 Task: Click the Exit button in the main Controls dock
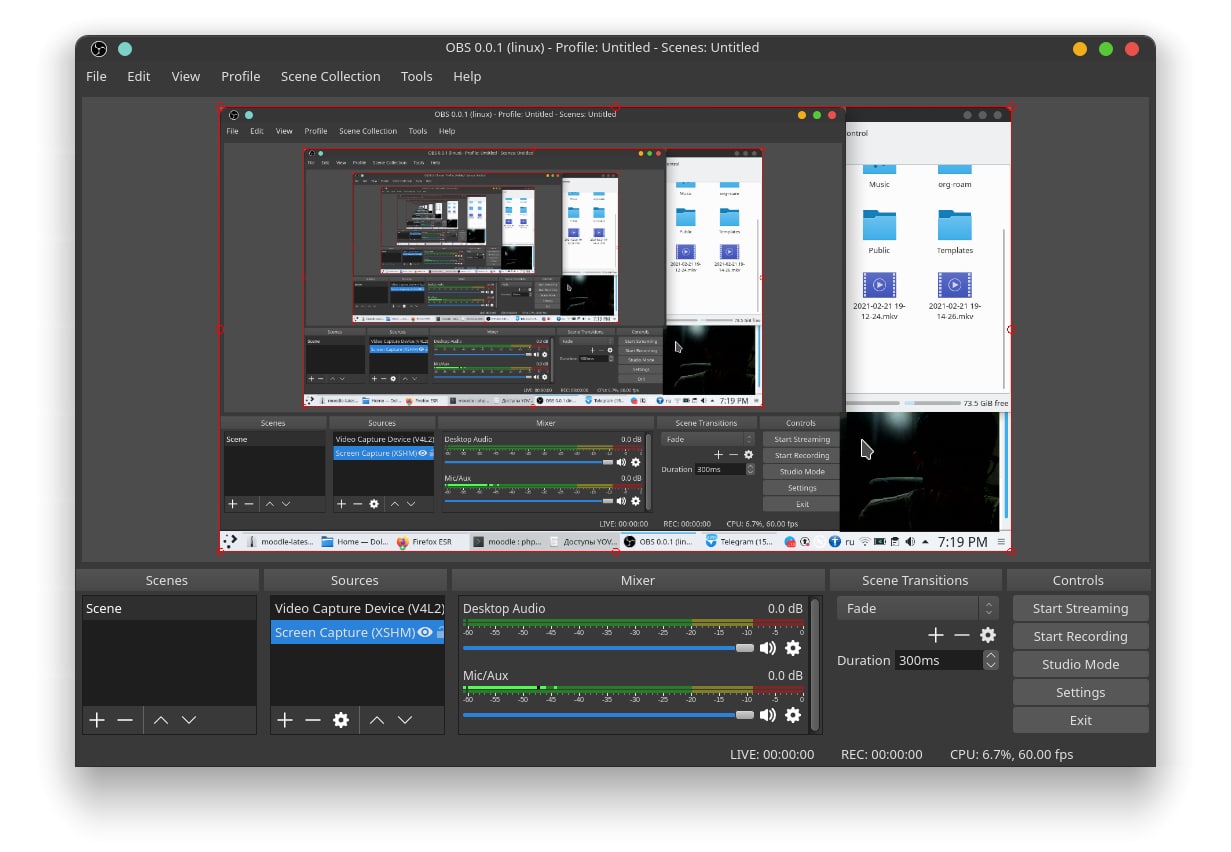[x=1081, y=720]
